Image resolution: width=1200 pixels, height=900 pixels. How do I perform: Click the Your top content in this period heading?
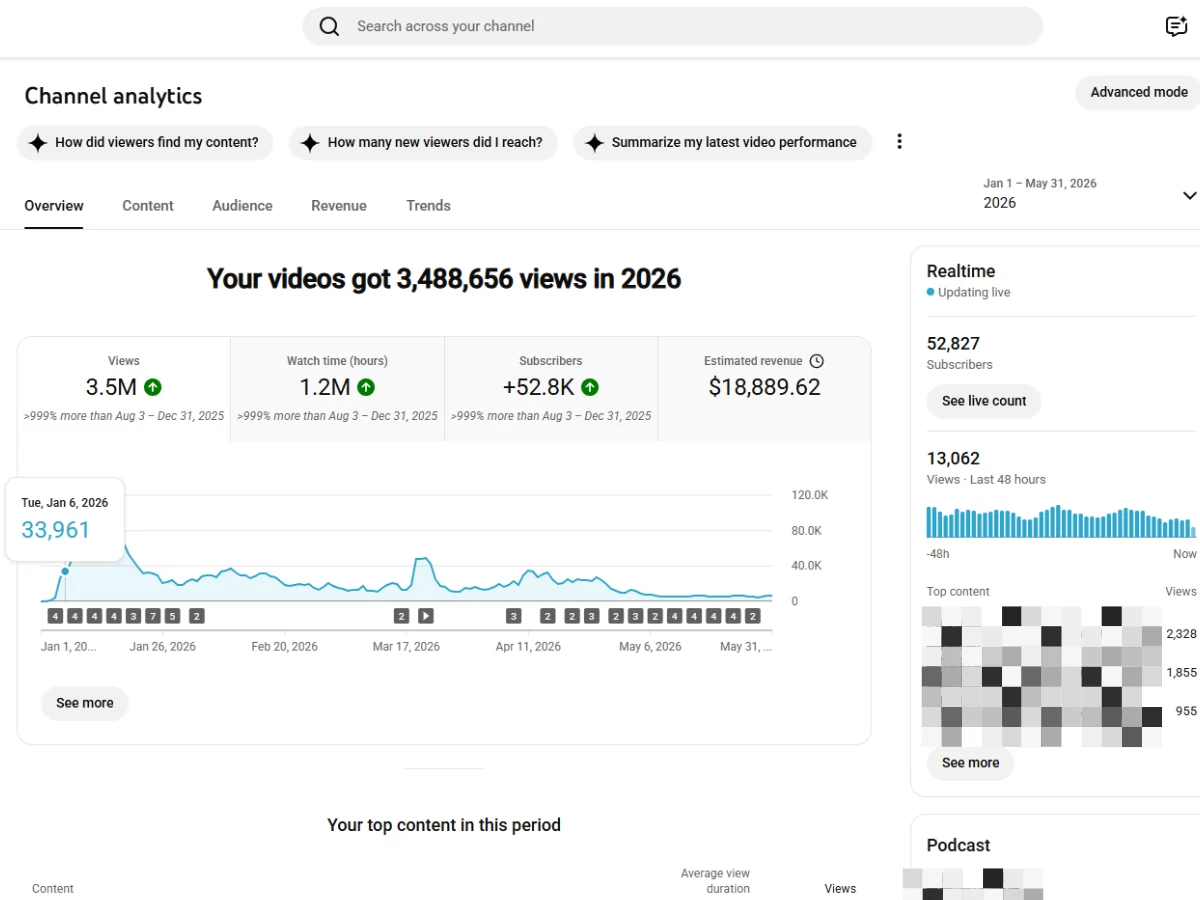[x=444, y=825]
